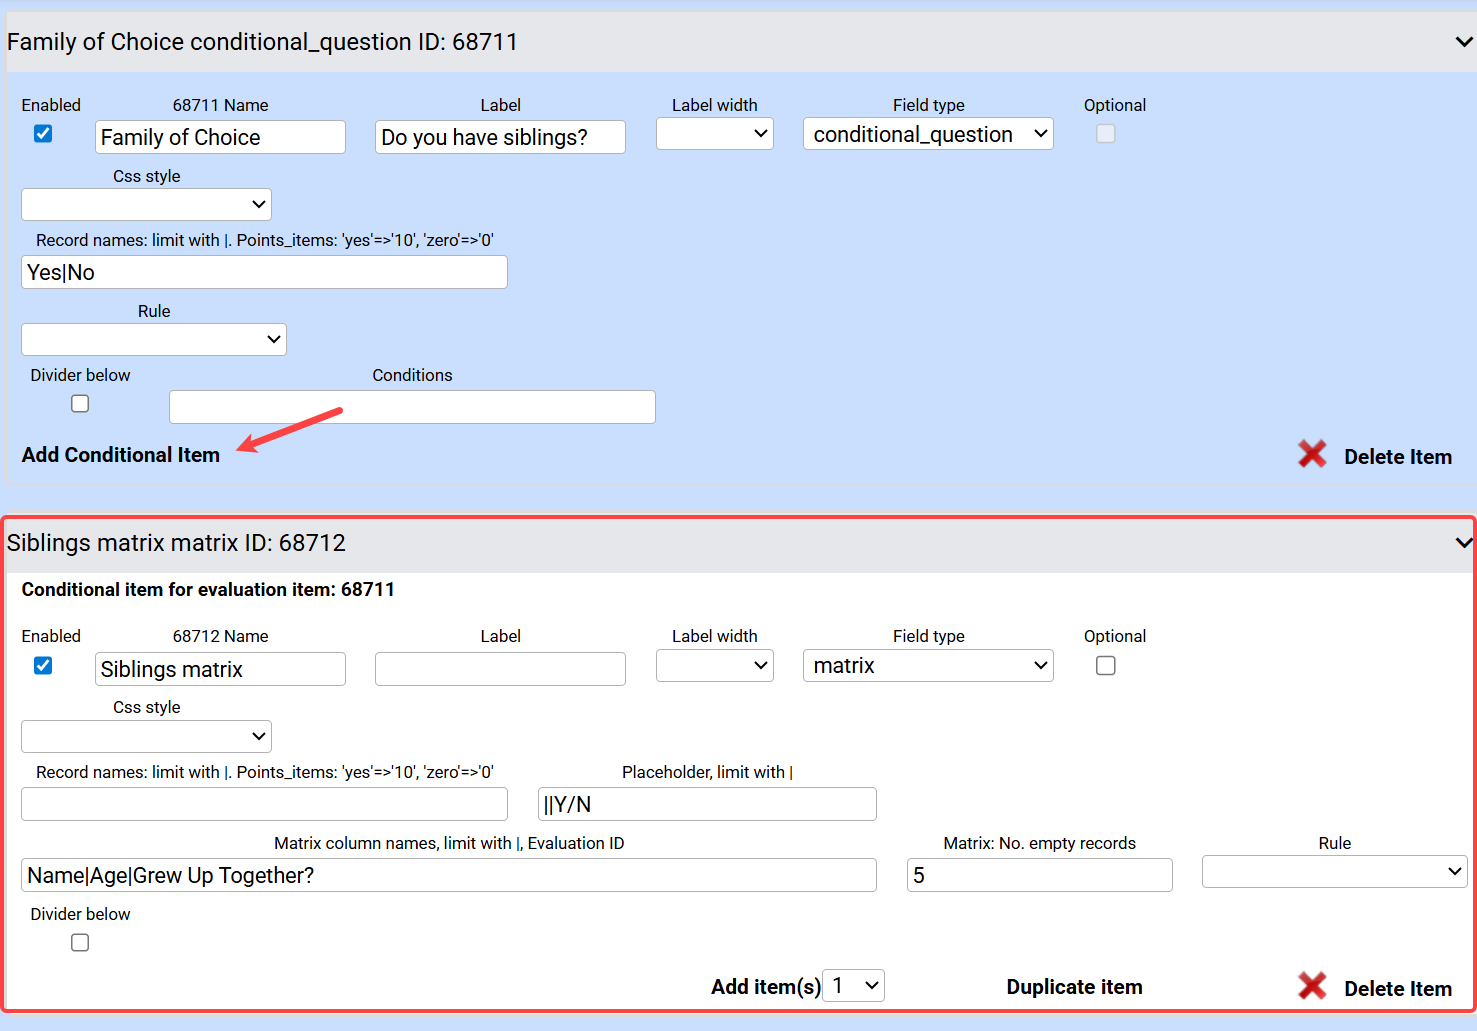
Task: Collapse the Family of Choice section chevron
Action: tap(1463, 42)
